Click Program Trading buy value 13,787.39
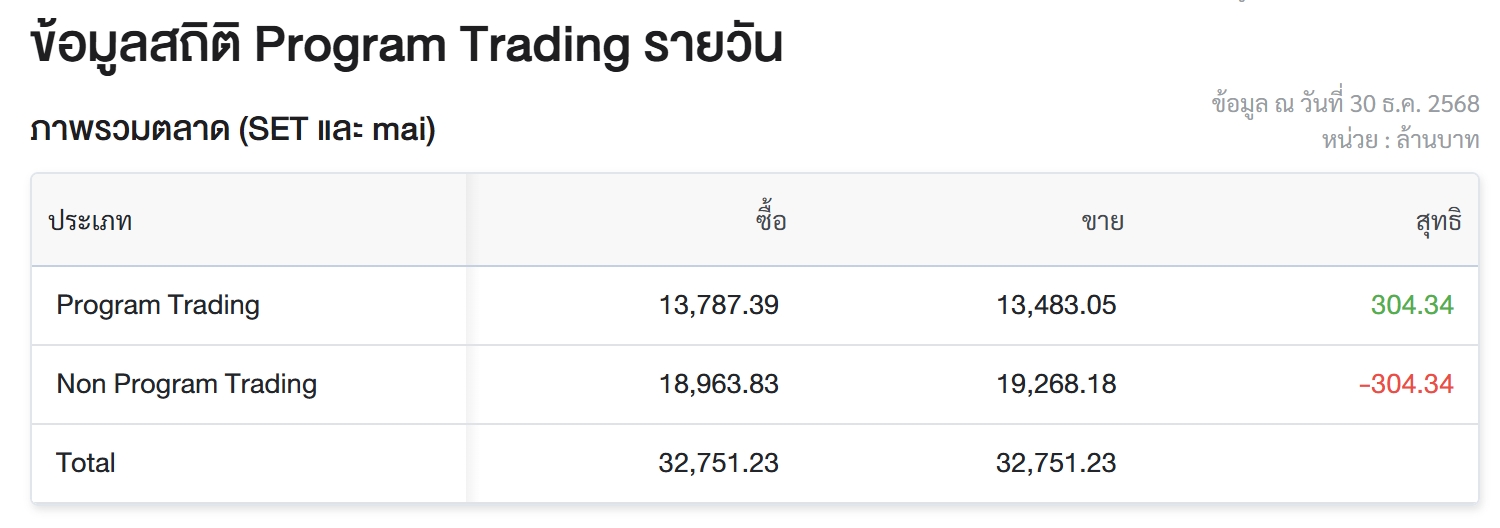The width and height of the screenshot is (1500, 528). [718, 305]
